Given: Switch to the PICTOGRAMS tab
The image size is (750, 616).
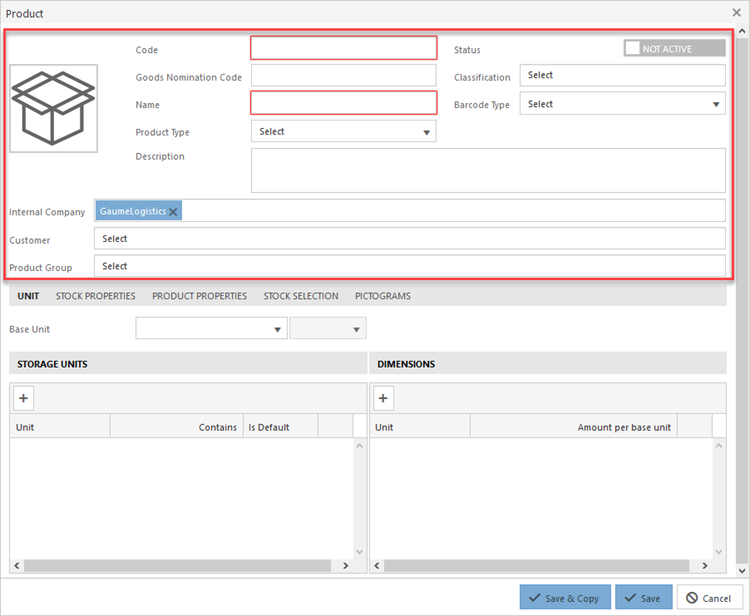Looking at the screenshot, I should (x=383, y=296).
